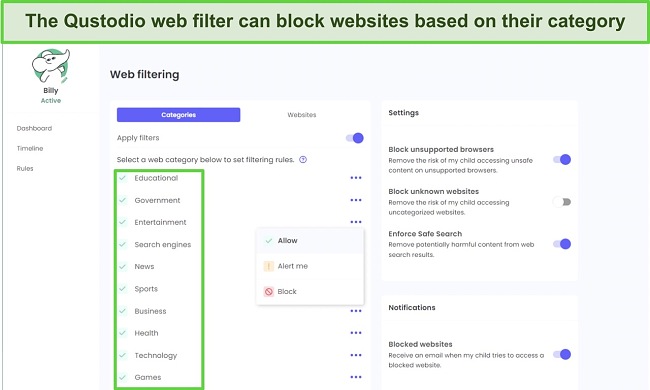Open three-dot menu for Games category
Viewport: 650px width, 390px height.
[x=356, y=377]
